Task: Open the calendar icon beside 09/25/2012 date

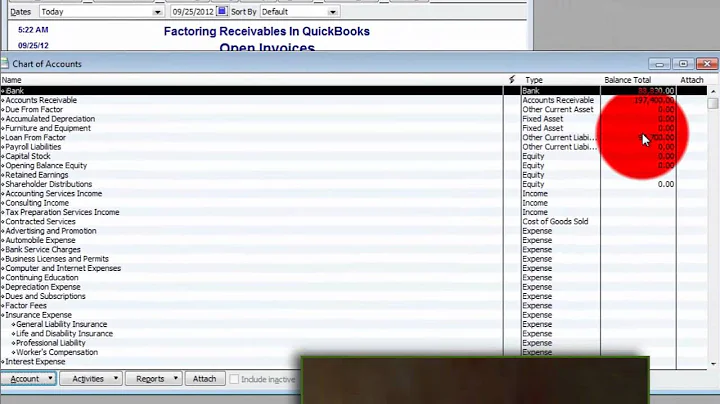Action: pos(222,11)
